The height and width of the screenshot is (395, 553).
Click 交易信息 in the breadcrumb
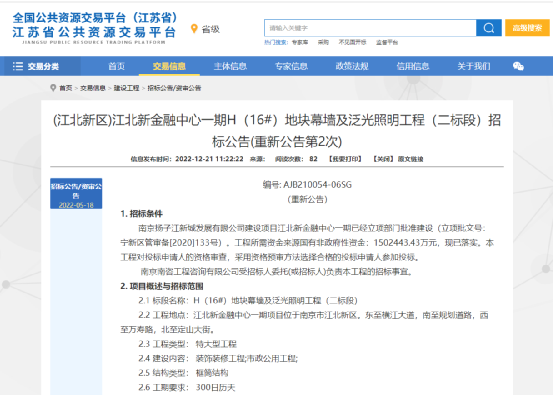(93, 88)
